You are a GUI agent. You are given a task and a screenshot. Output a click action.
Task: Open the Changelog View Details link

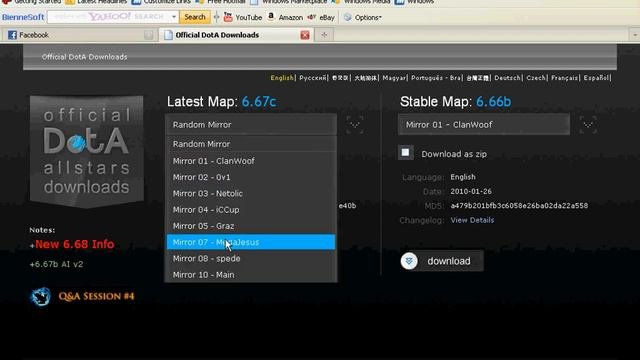472,220
